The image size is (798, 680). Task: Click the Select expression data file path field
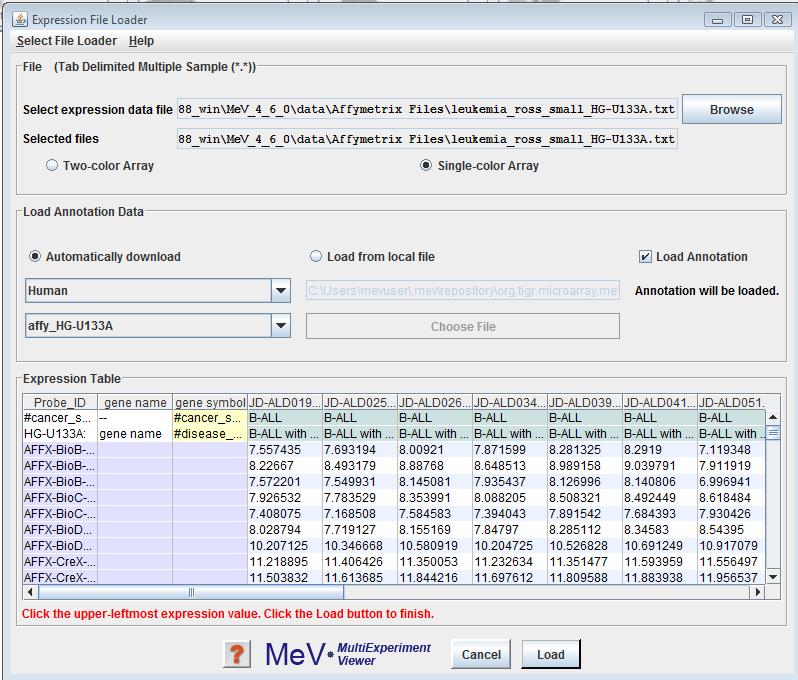point(427,109)
